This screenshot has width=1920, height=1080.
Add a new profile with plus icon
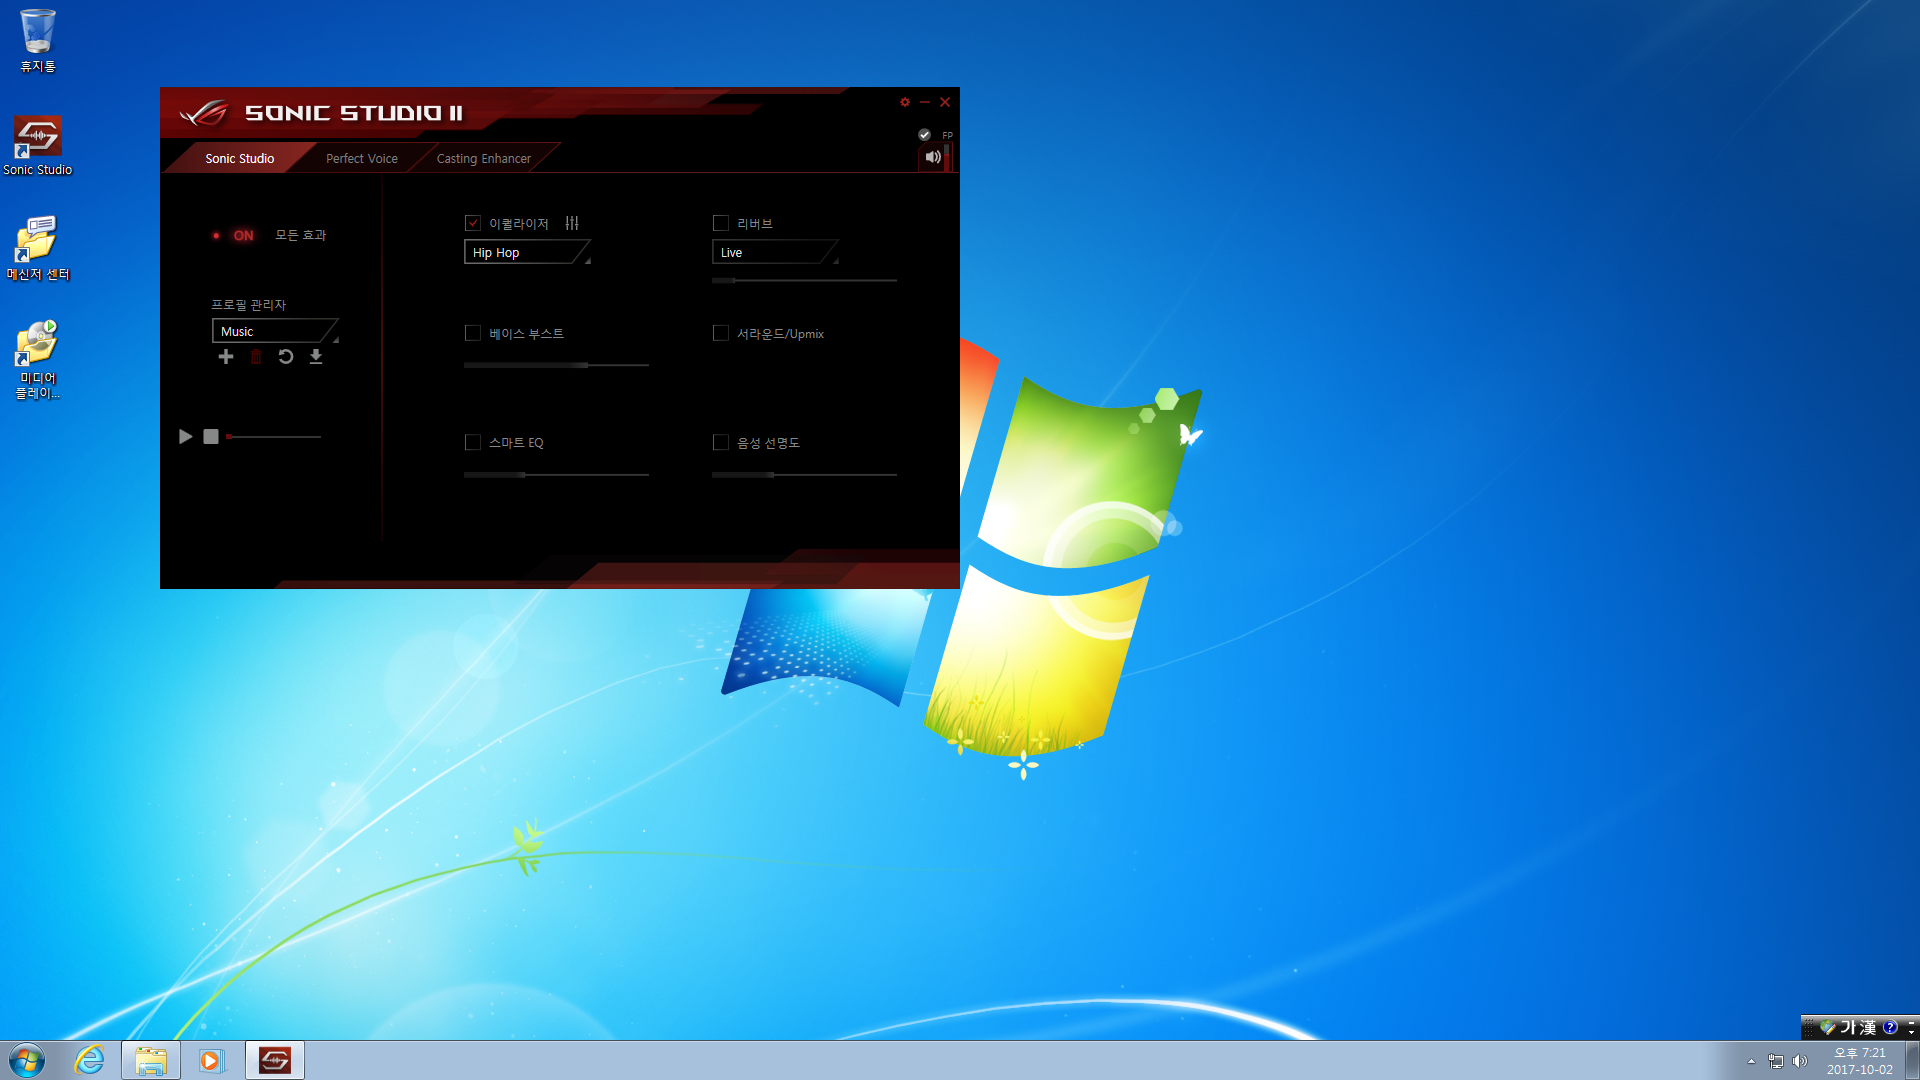(x=226, y=357)
